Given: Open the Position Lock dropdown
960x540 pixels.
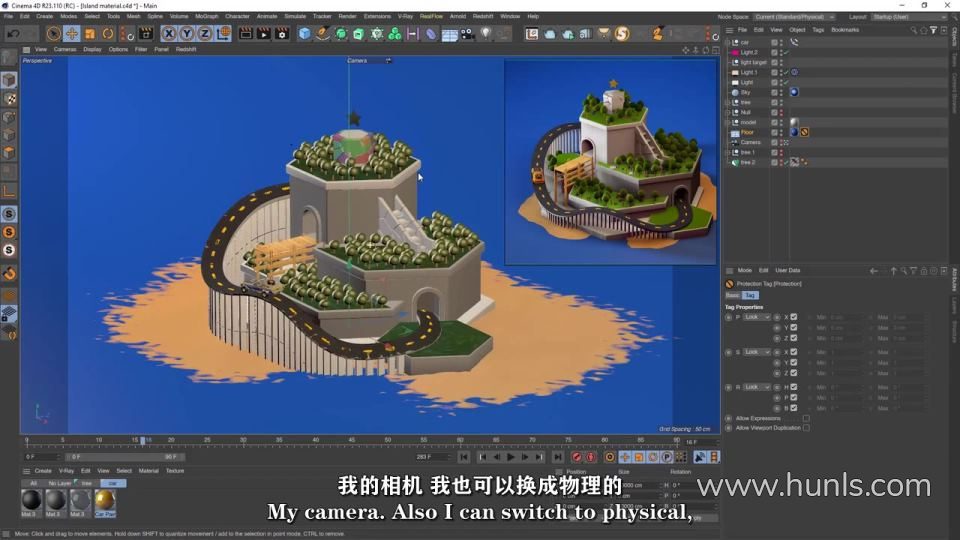Looking at the screenshot, I should pos(757,317).
